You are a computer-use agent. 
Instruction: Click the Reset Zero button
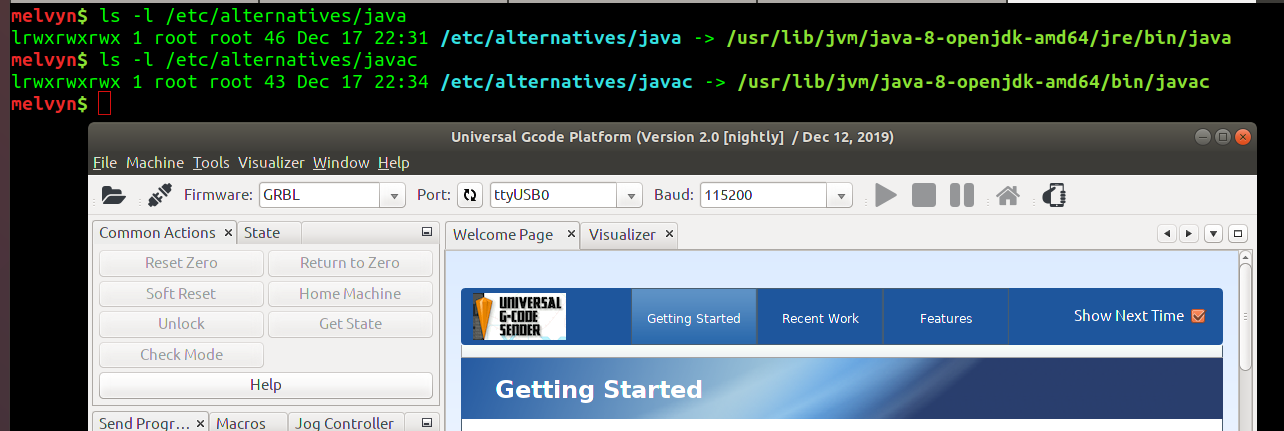(x=181, y=263)
